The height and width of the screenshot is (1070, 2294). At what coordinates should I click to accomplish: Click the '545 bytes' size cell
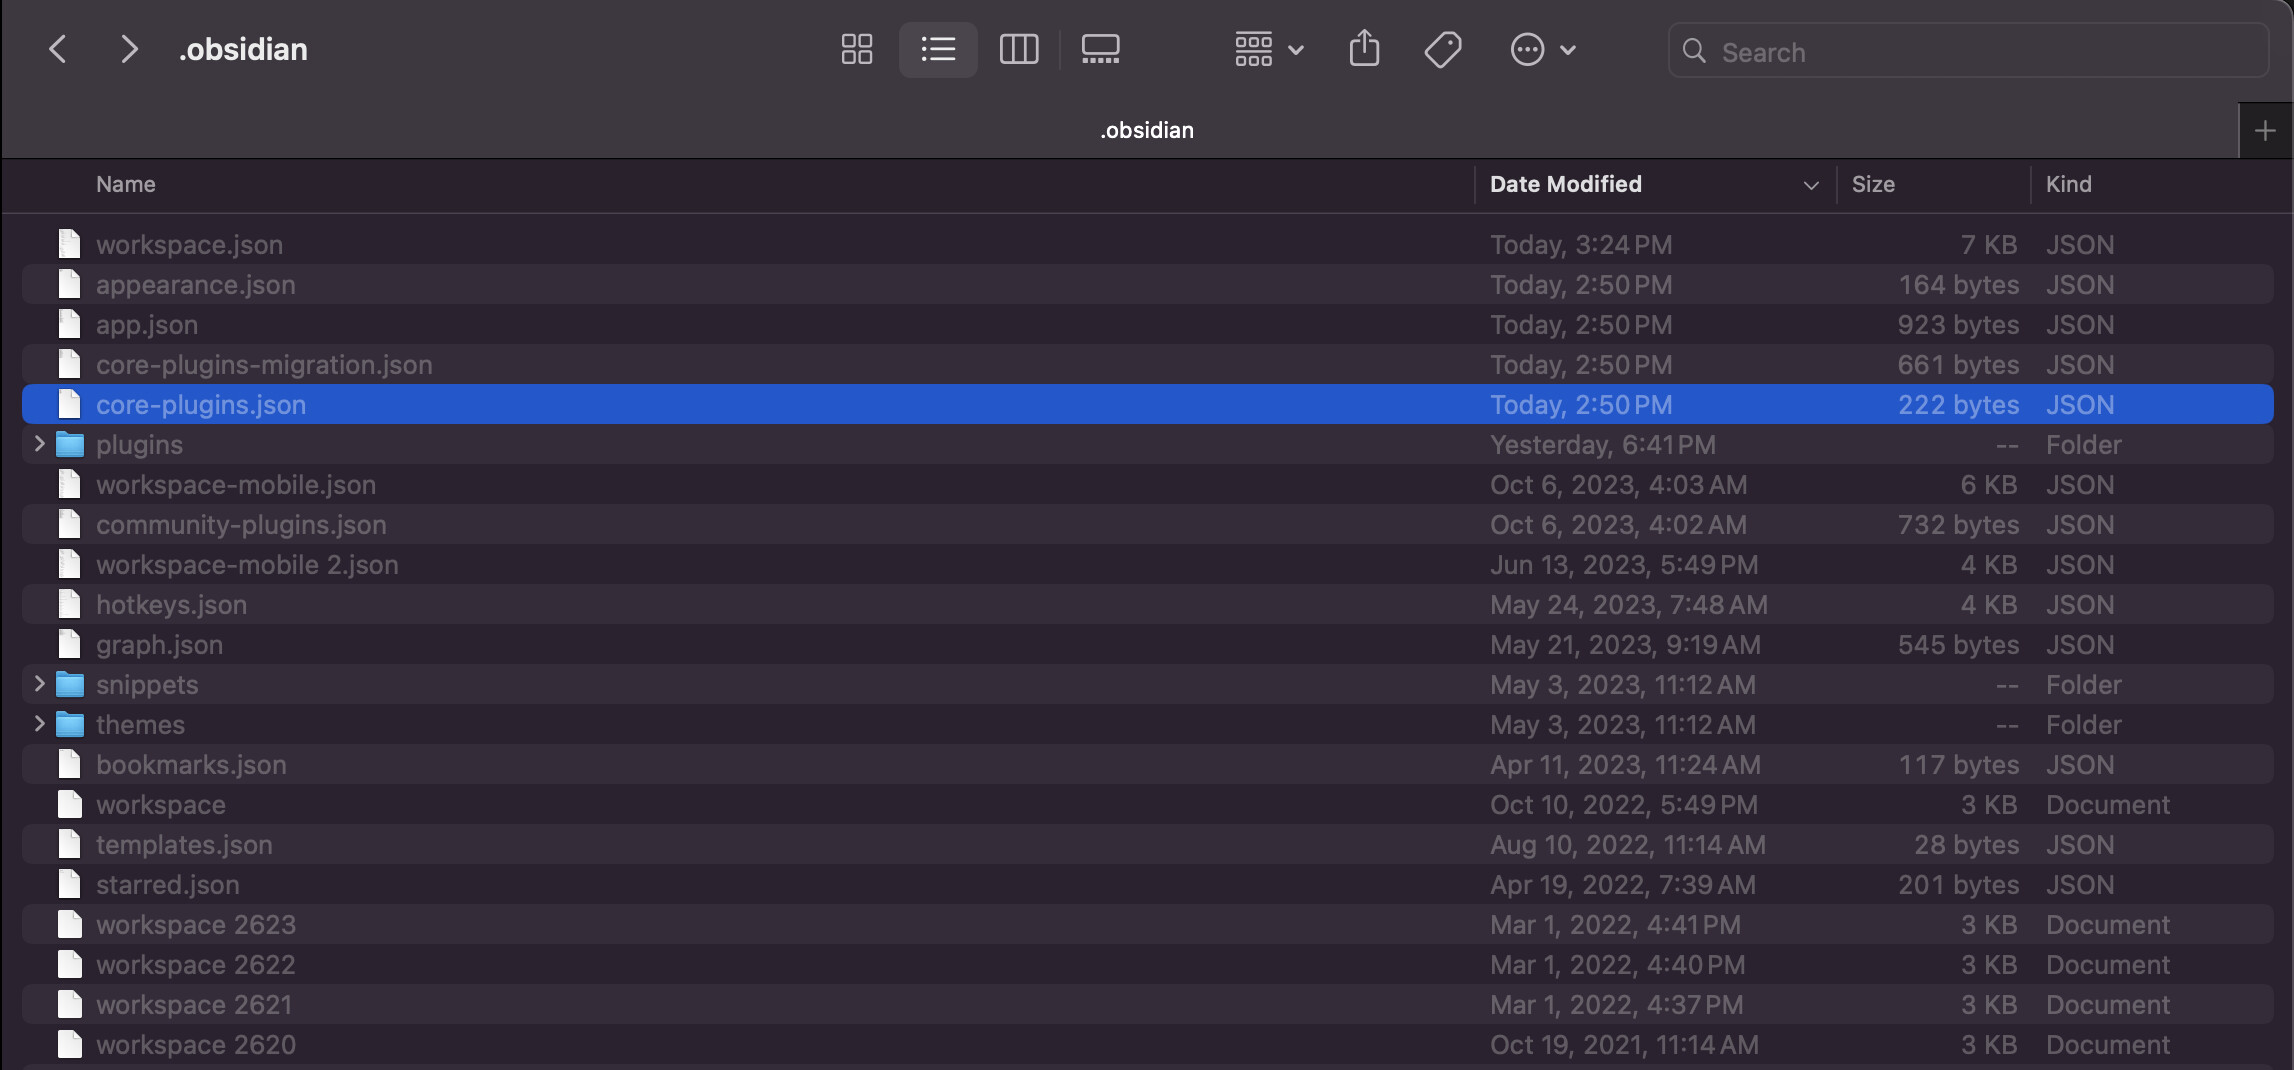[1958, 645]
